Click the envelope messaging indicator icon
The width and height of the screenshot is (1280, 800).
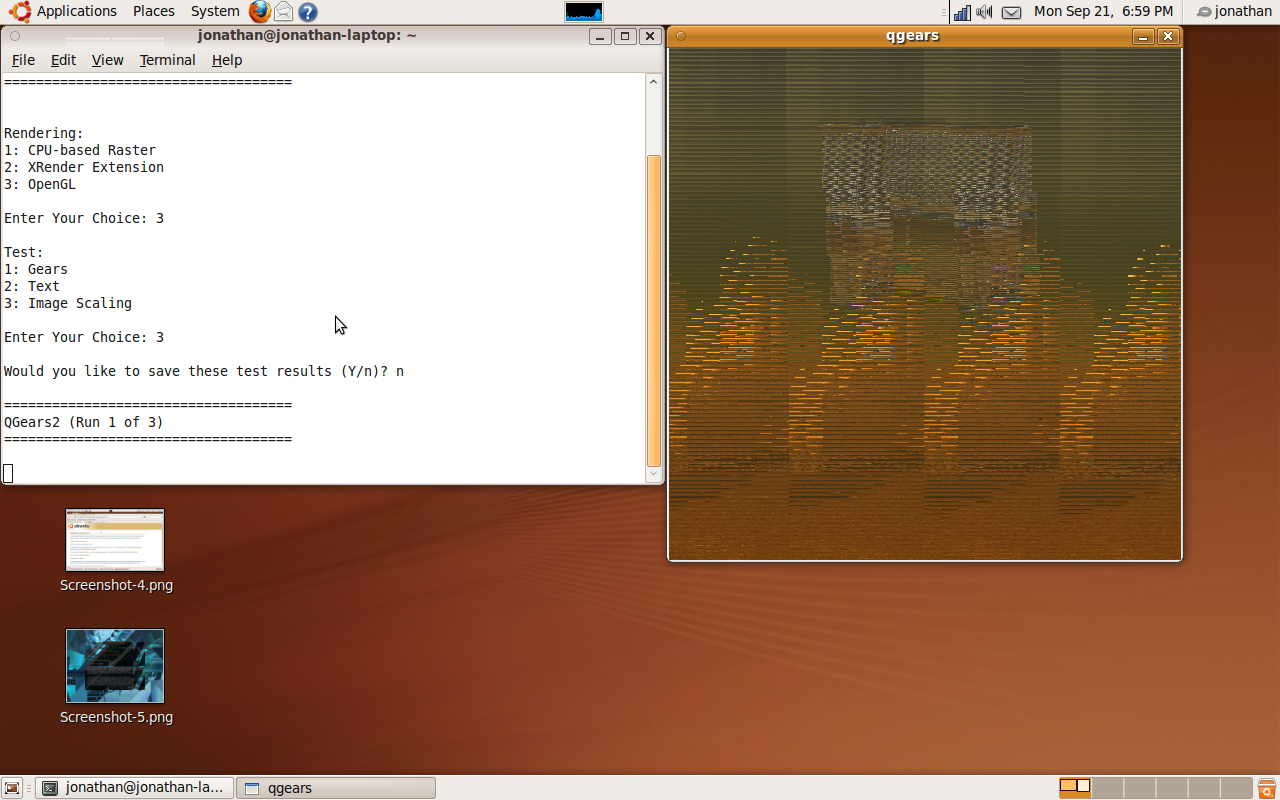pos(1012,12)
